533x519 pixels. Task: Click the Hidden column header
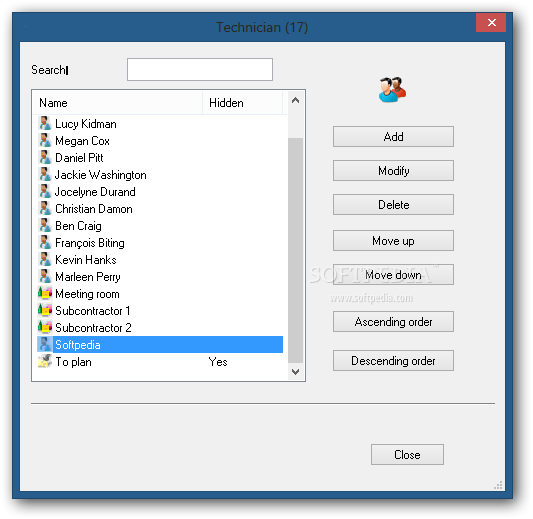point(242,103)
